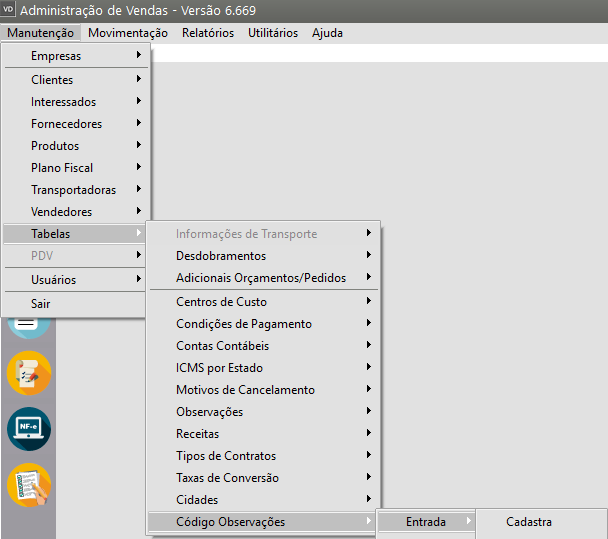608x539 pixels.
Task: Click the Ajuda menu
Action: pyautogui.click(x=327, y=33)
